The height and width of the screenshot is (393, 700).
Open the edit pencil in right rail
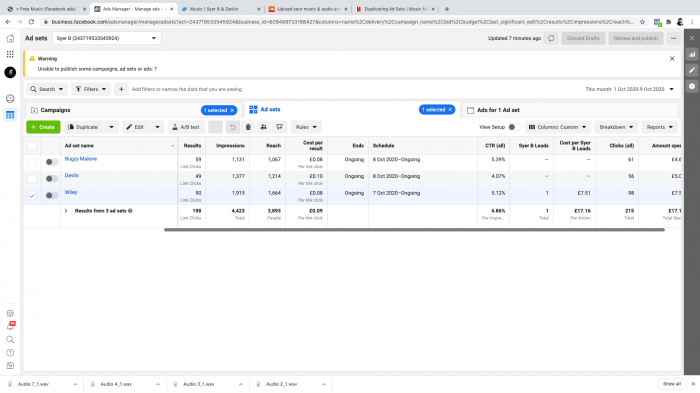point(692,70)
